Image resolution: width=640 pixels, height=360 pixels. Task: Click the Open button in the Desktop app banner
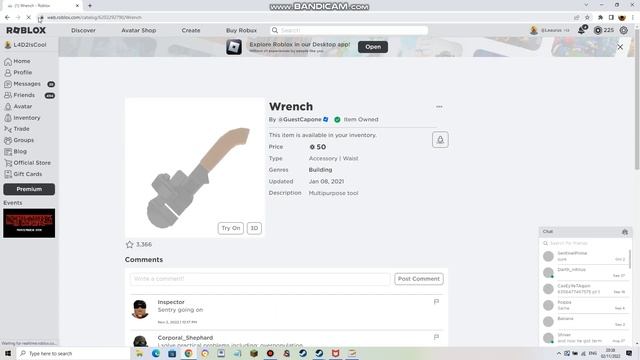[373, 47]
